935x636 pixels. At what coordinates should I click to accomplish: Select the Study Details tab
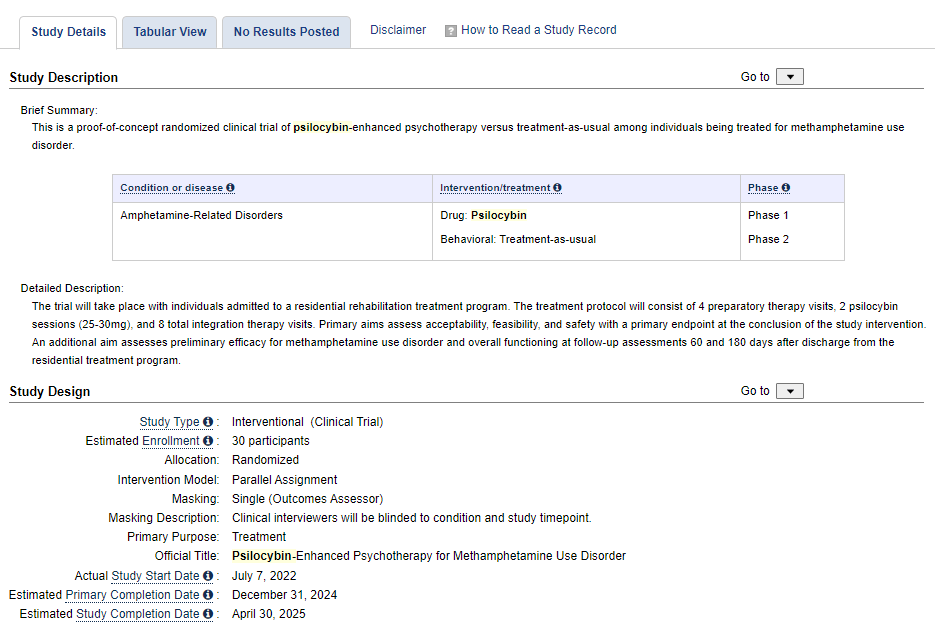click(x=68, y=32)
